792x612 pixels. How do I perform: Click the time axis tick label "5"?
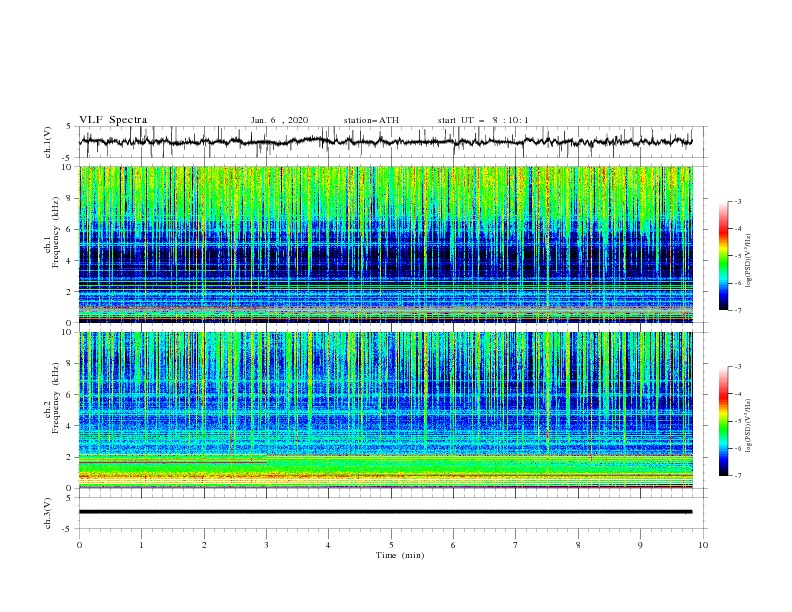(391, 545)
